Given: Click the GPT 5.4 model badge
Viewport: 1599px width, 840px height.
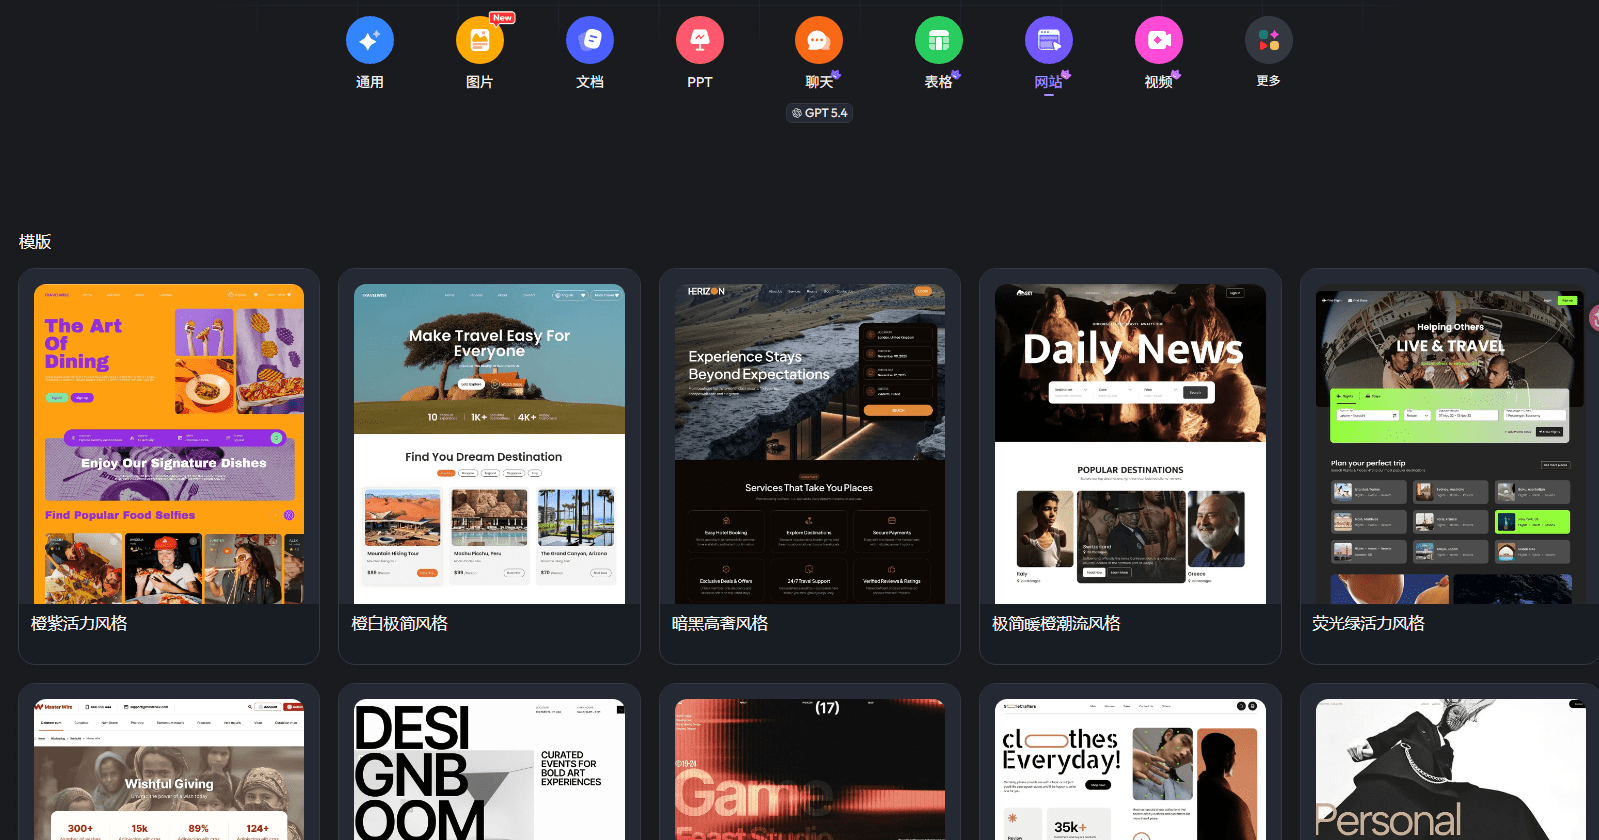Looking at the screenshot, I should [819, 113].
